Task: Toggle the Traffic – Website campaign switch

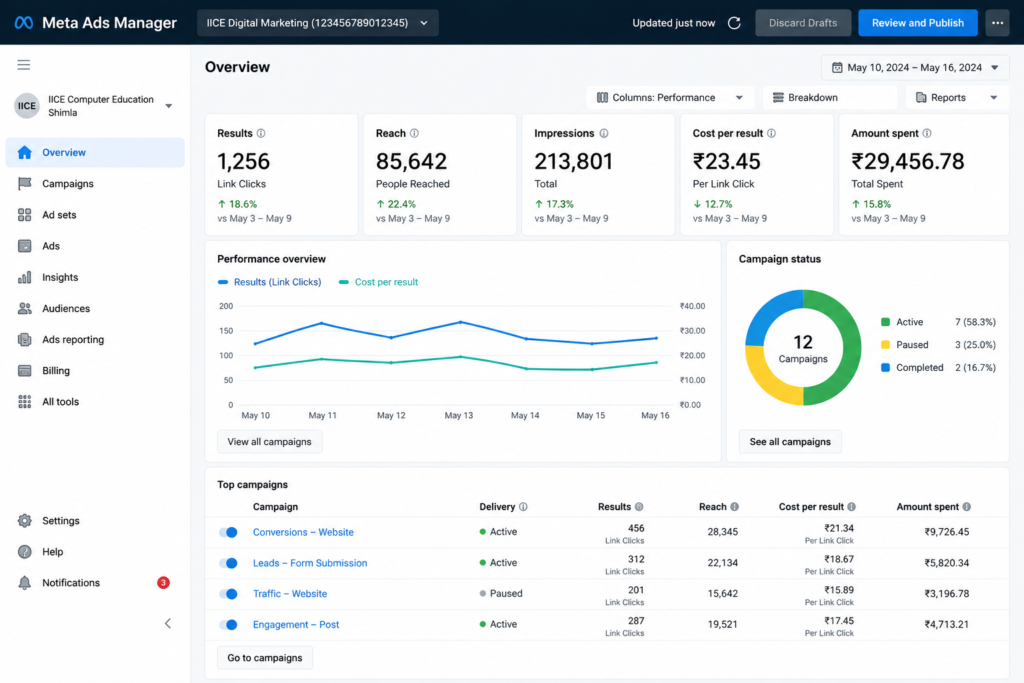Action: (229, 594)
